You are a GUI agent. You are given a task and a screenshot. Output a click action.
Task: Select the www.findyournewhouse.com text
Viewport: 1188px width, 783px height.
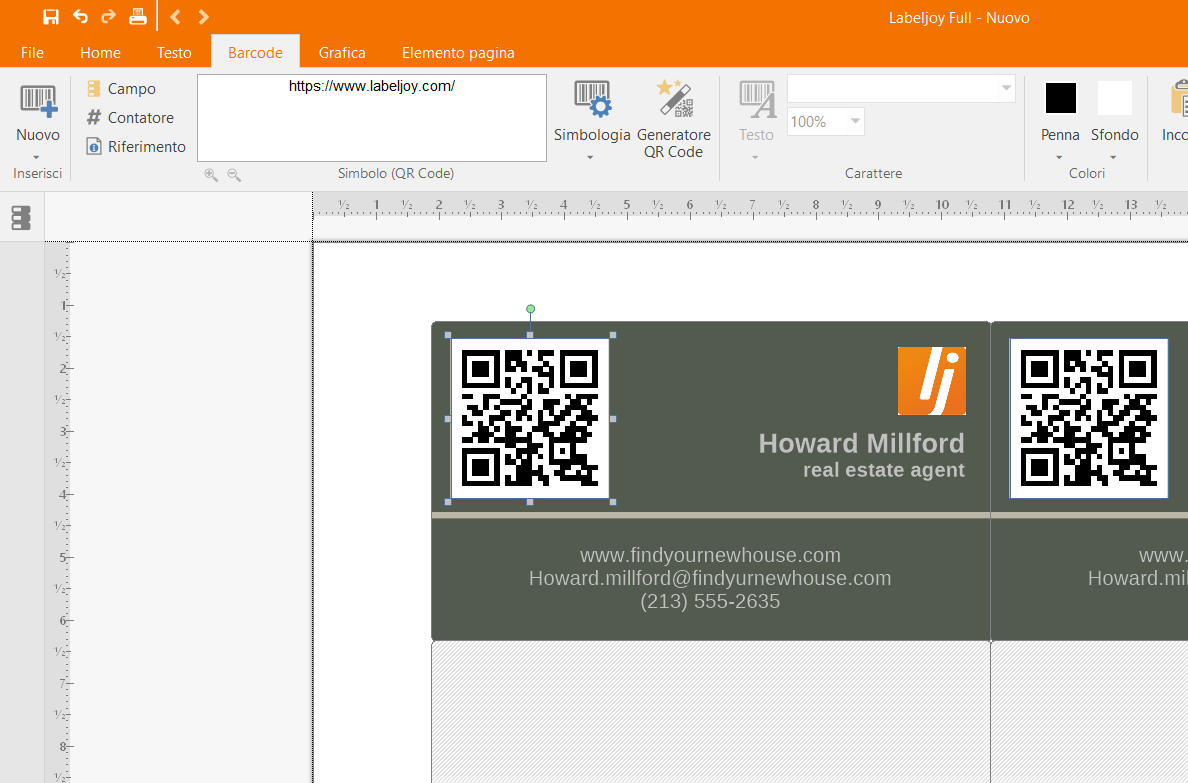point(710,555)
